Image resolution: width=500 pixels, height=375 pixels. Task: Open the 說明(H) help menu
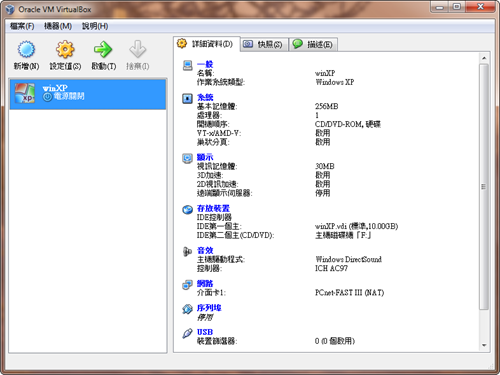(95, 26)
